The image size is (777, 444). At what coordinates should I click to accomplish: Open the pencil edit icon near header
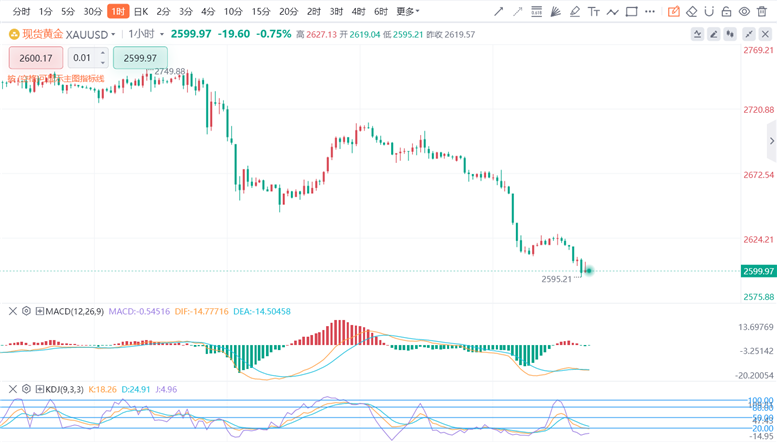[714, 34]
